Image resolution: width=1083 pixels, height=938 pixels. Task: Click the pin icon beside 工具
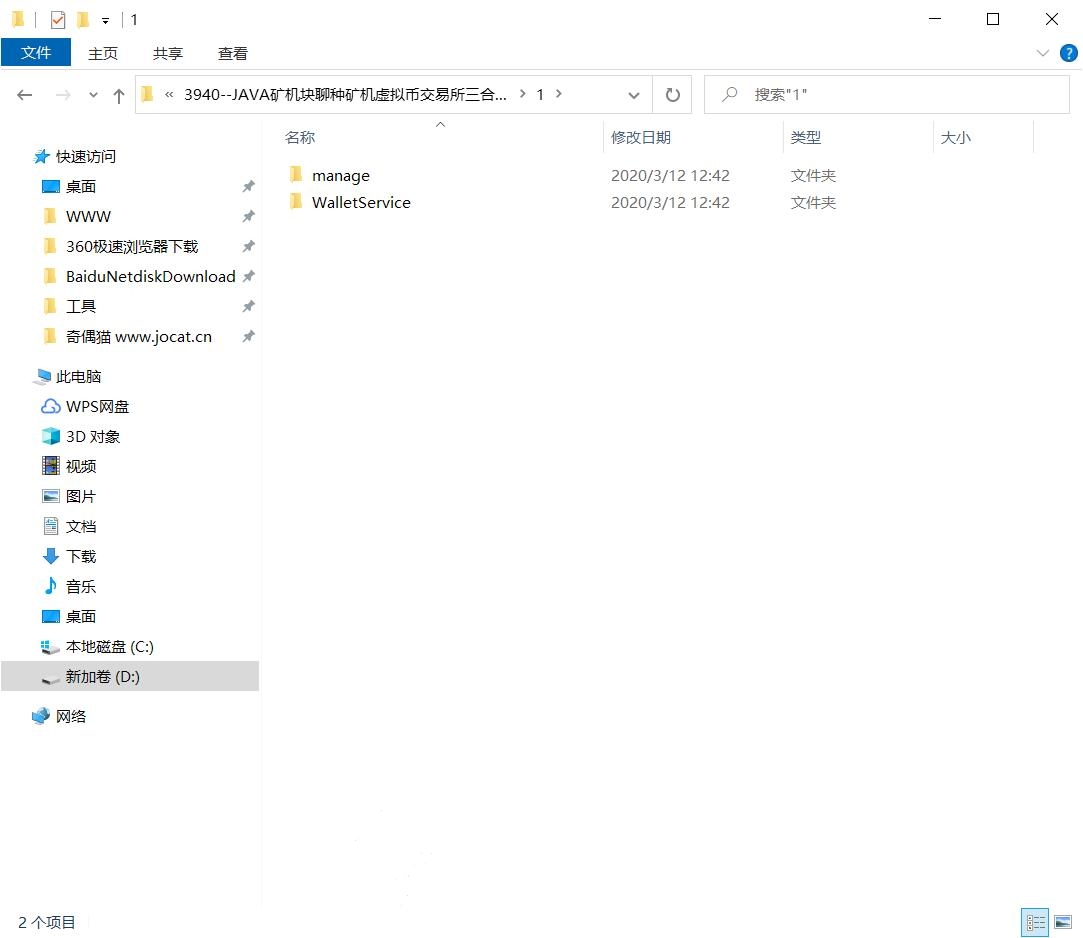[x=249, y=306]
